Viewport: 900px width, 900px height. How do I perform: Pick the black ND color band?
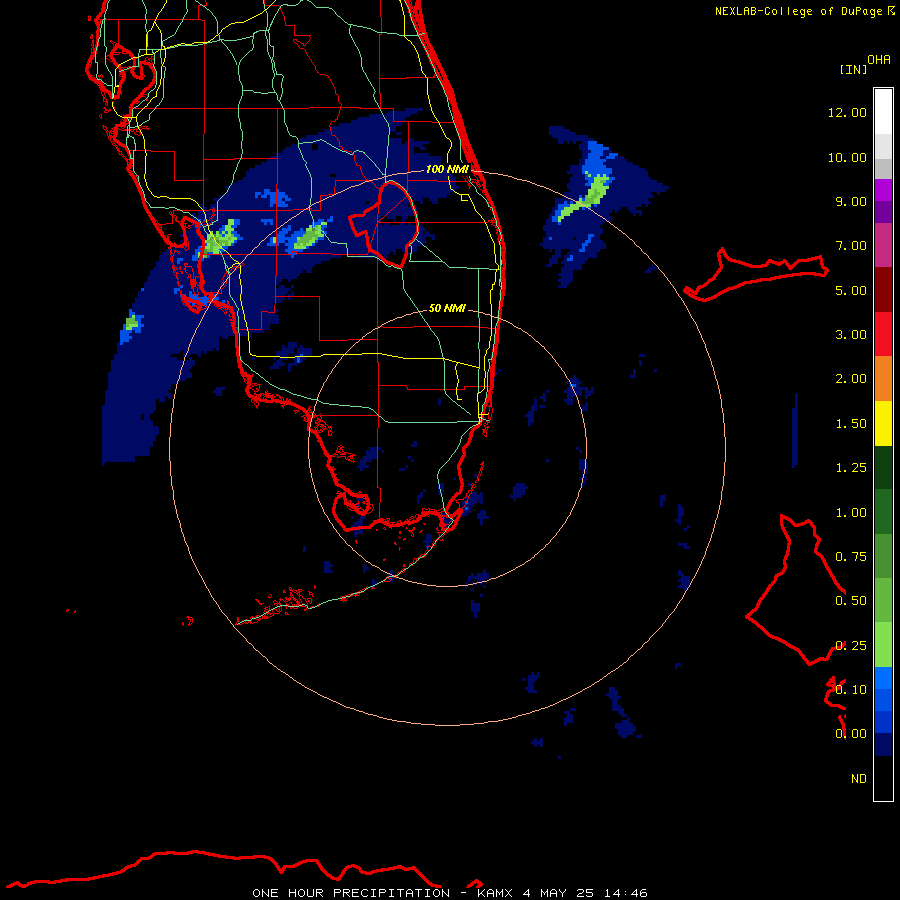(x=883, y=778)
